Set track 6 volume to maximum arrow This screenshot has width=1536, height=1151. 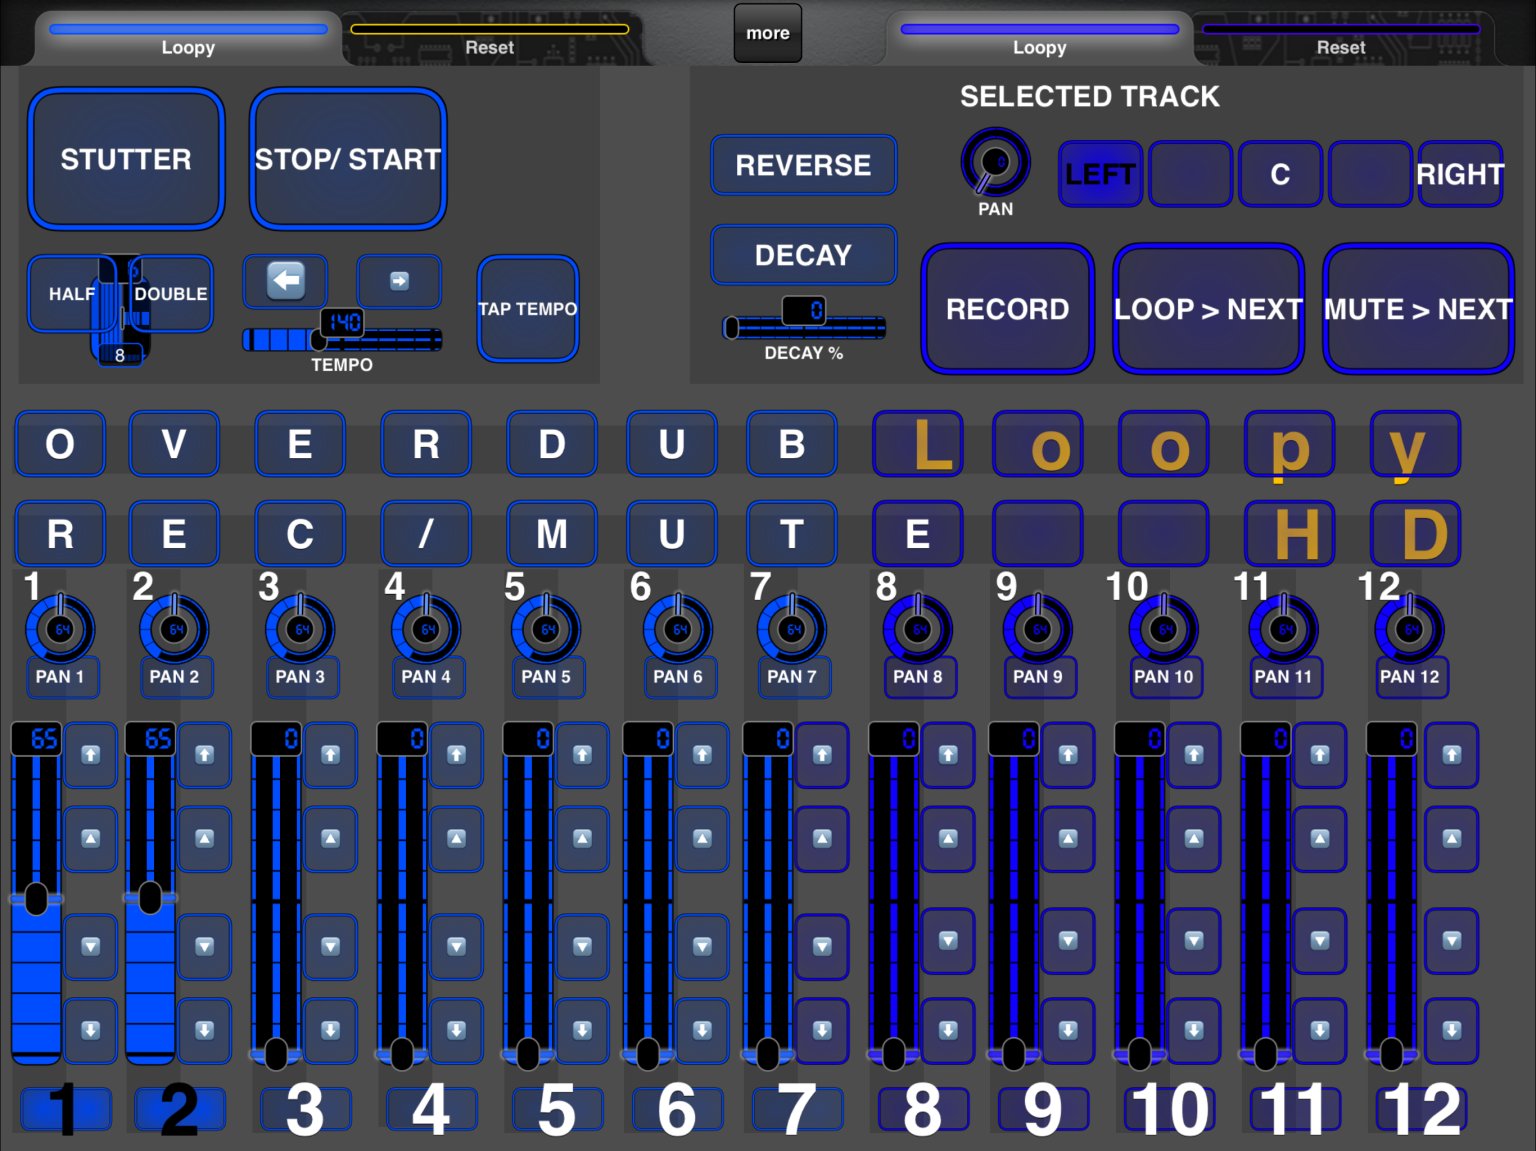pyautogui.click(x=703, y=755)
